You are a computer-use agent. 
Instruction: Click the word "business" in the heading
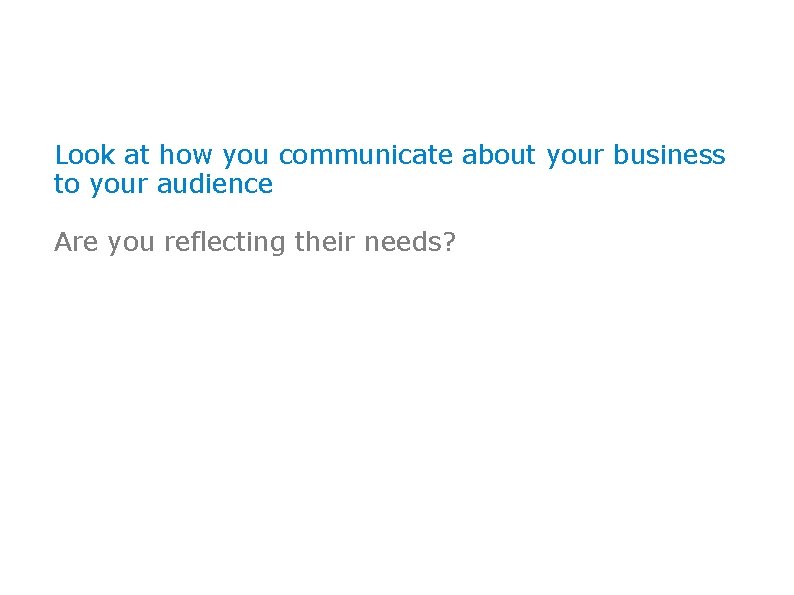pos(669,156)
